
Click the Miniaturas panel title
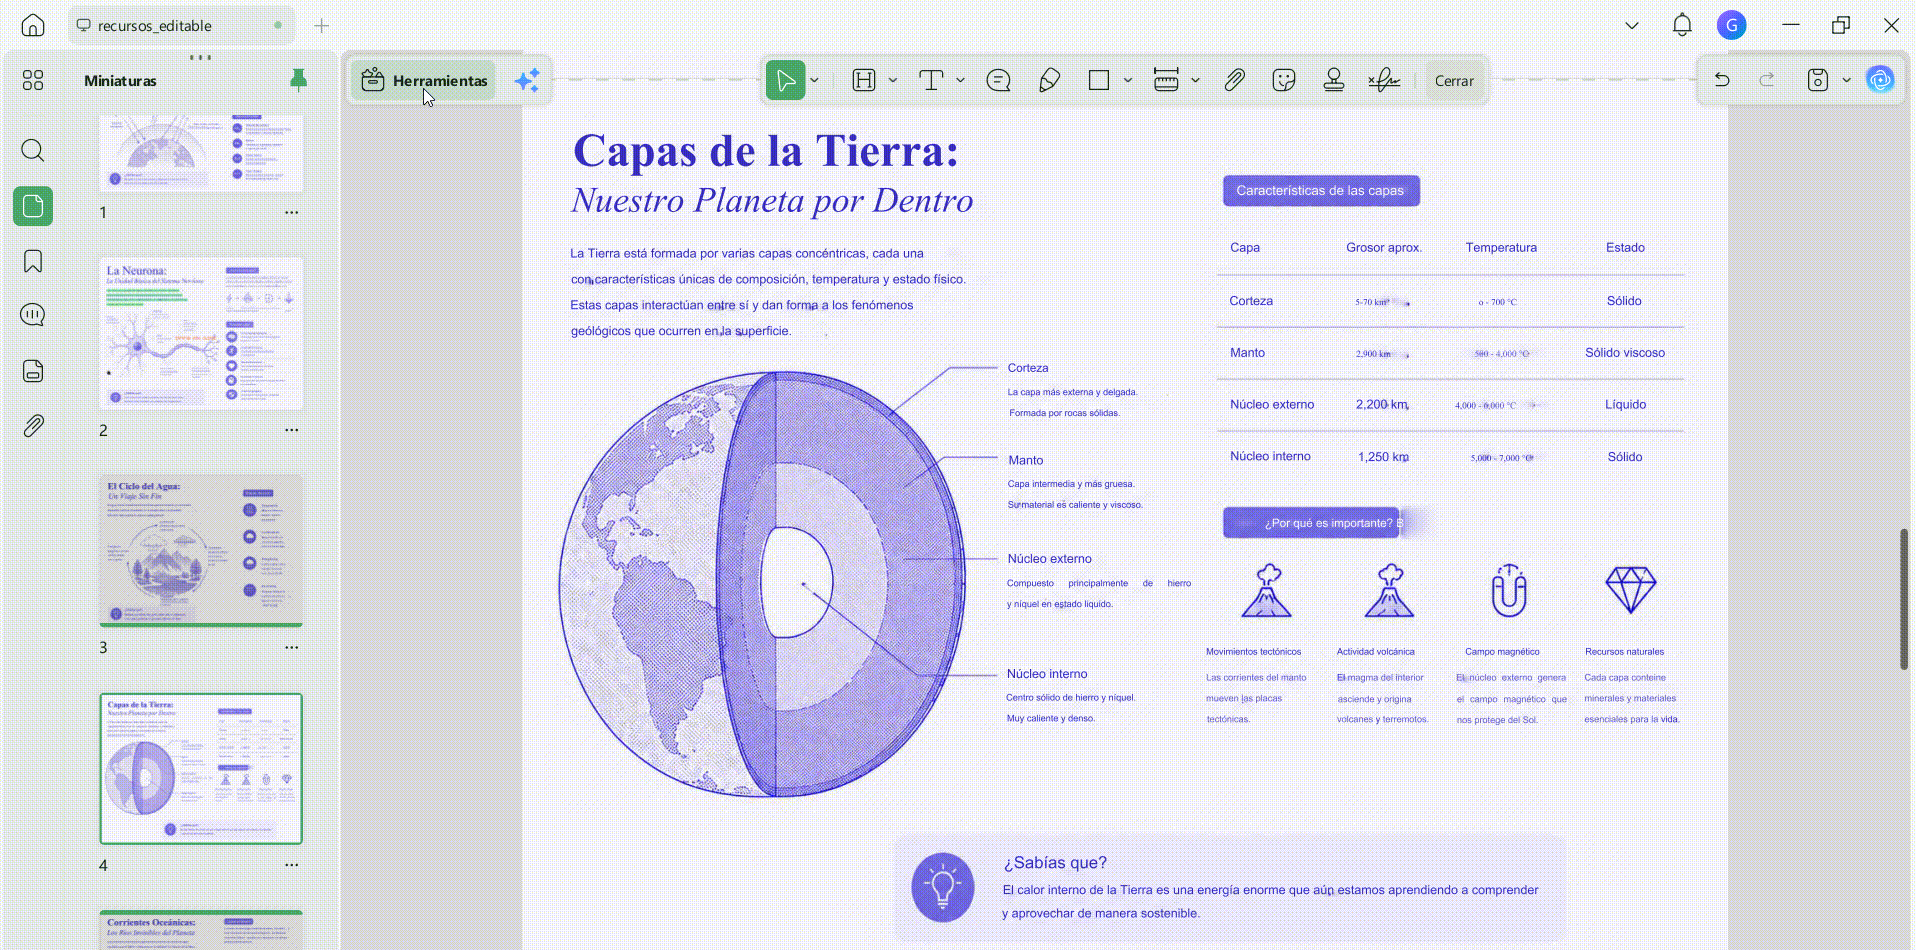tap(120, 81)
